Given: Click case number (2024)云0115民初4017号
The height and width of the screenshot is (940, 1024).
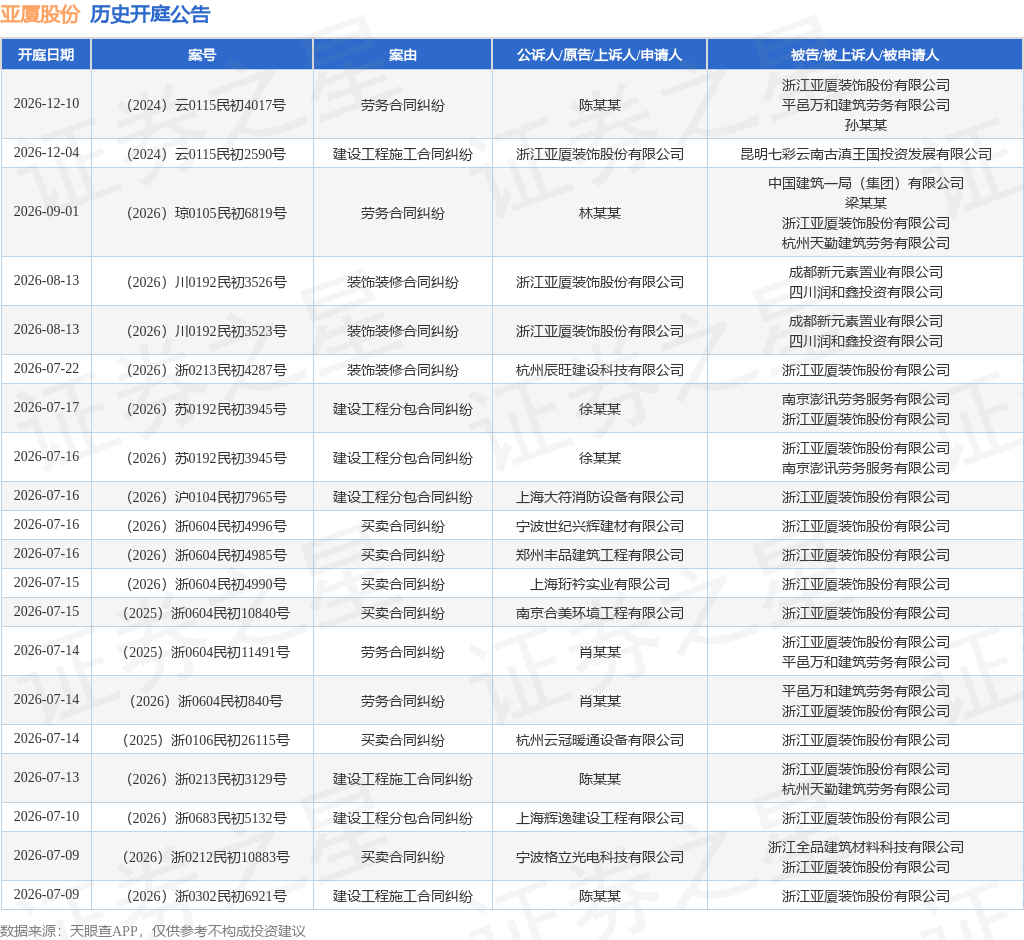Looking at the screenshot, I should pyautogui.click(x=206, y=105).
